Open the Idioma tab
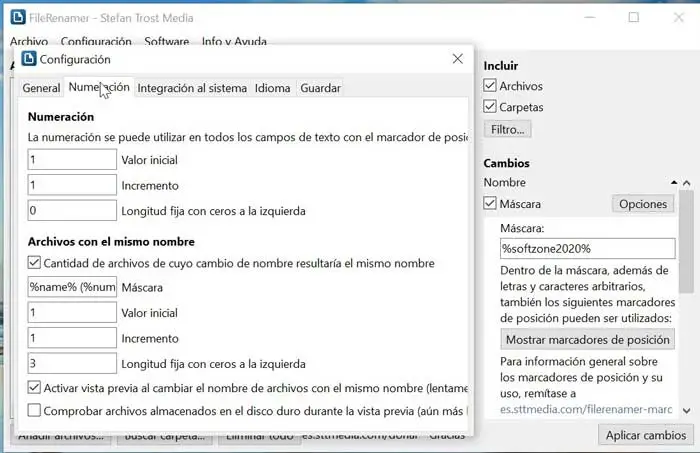Screen dimensions: 700x453 coord(272,88)
